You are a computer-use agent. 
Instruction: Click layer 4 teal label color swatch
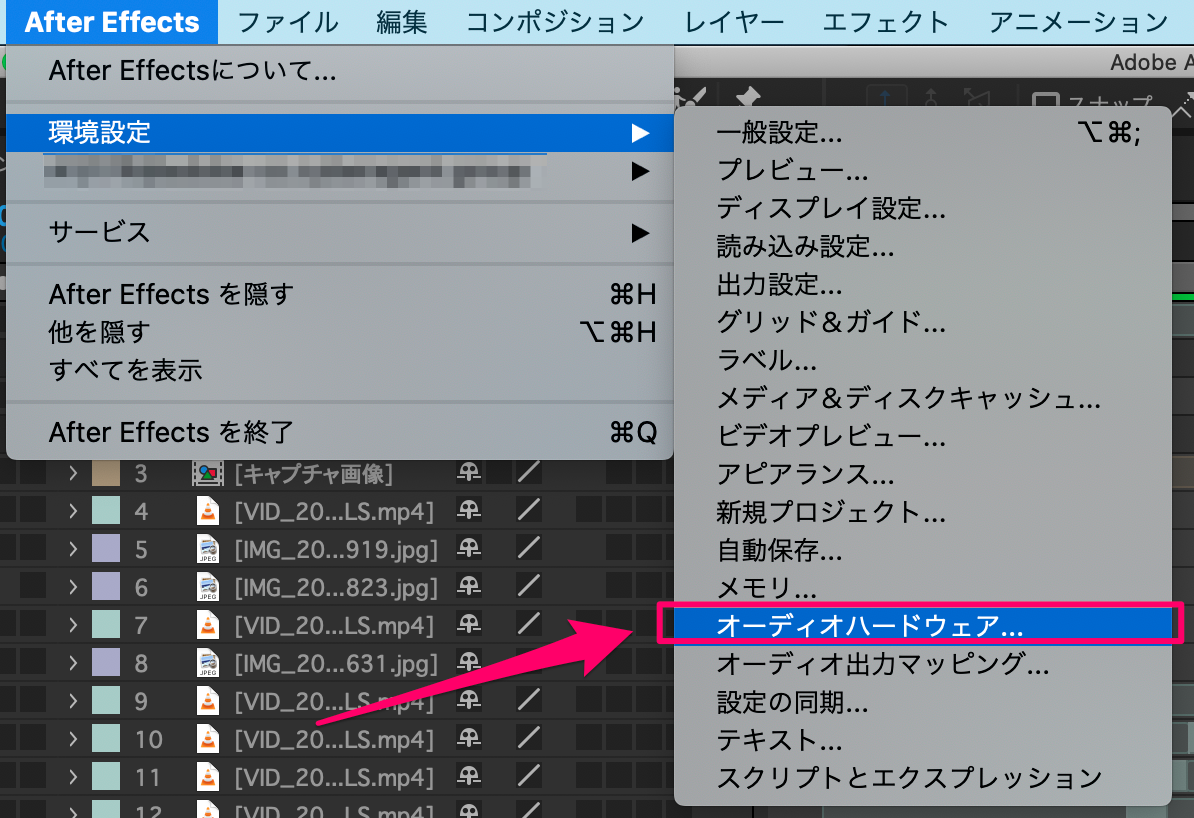tap(106, 510)
